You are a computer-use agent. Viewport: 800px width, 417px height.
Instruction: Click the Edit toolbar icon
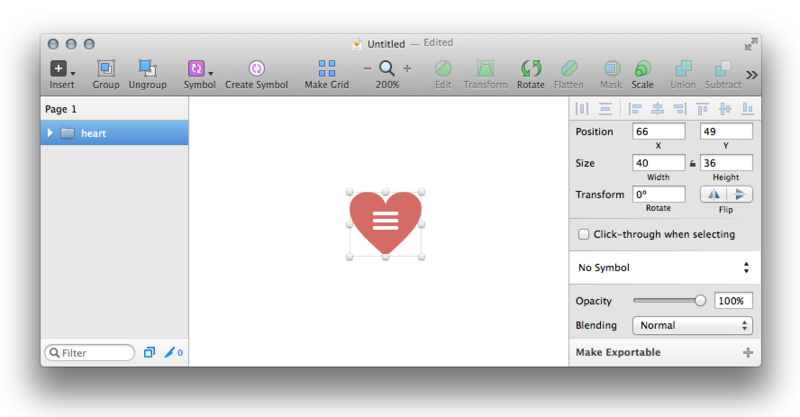(443, 68)
